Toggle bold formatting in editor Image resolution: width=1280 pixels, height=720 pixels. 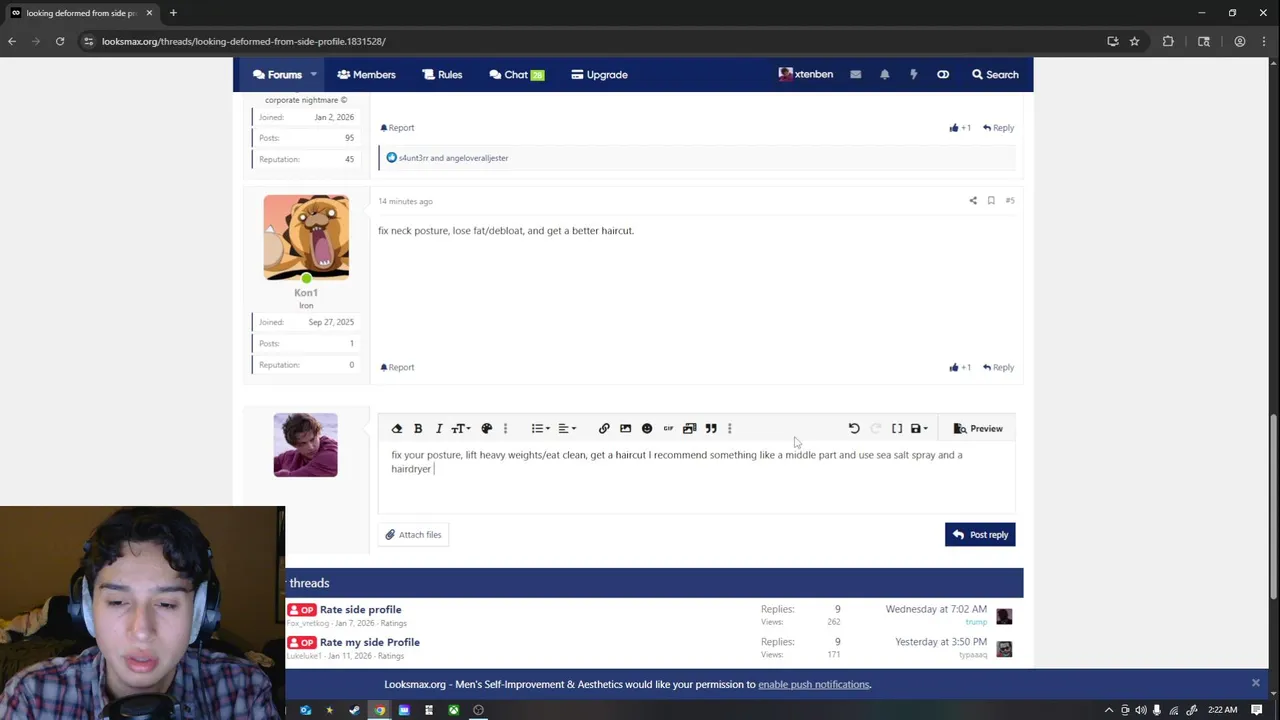(418, 428)
